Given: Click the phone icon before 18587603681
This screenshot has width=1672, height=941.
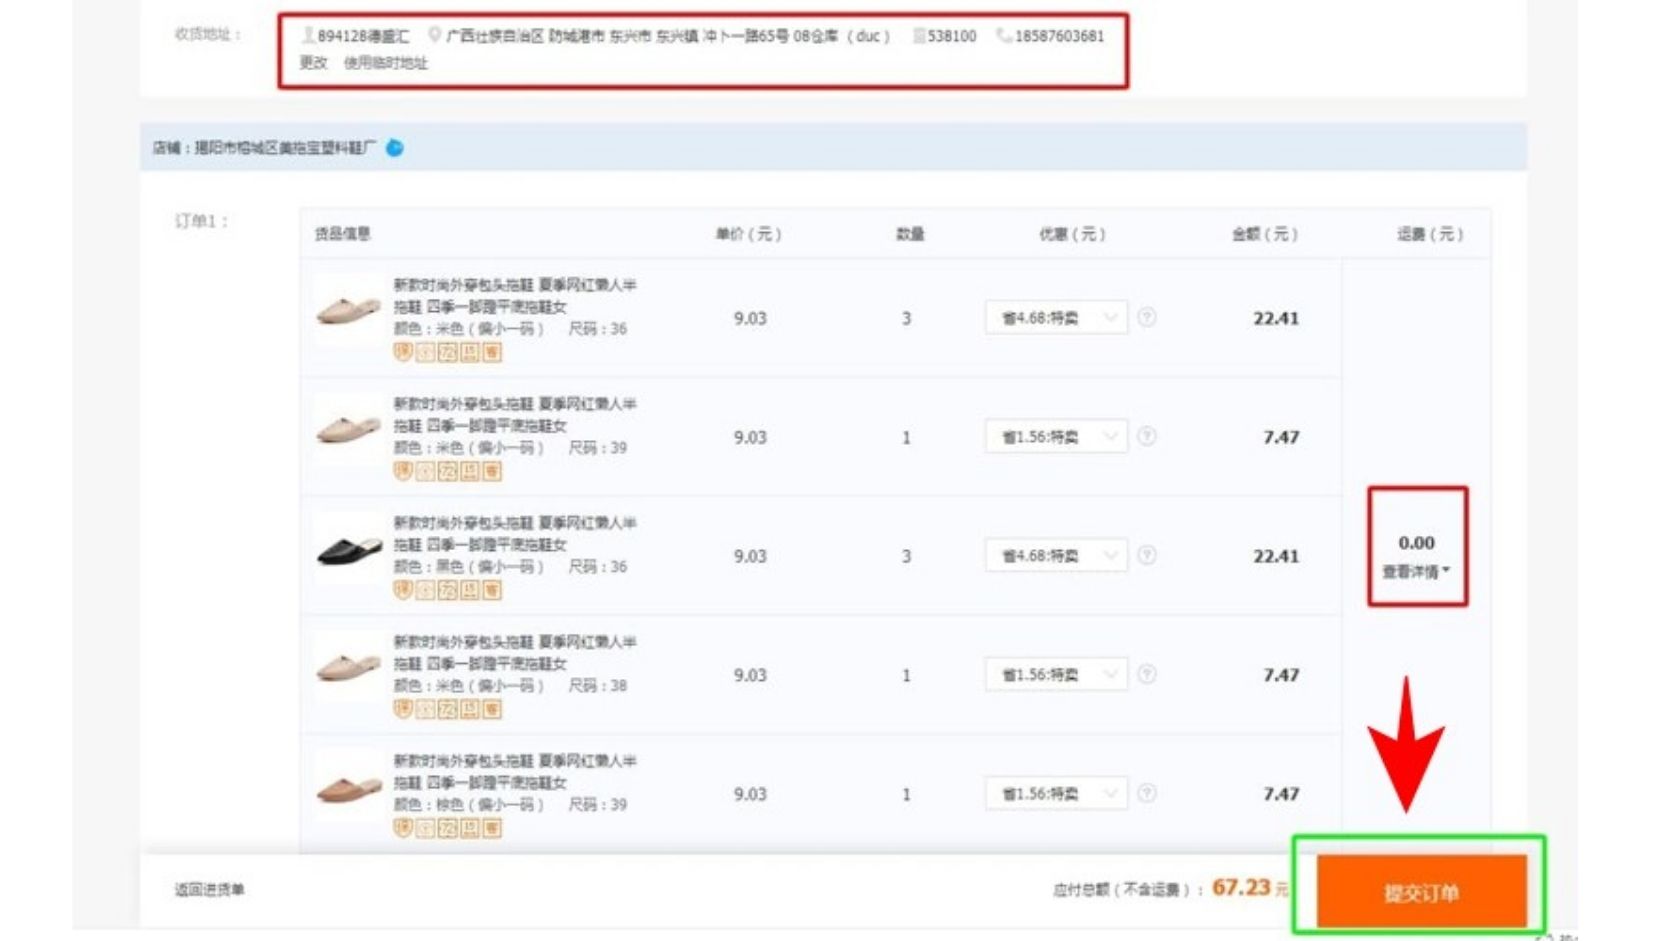Looking at the screenshot, I should tap(1004, 35).
